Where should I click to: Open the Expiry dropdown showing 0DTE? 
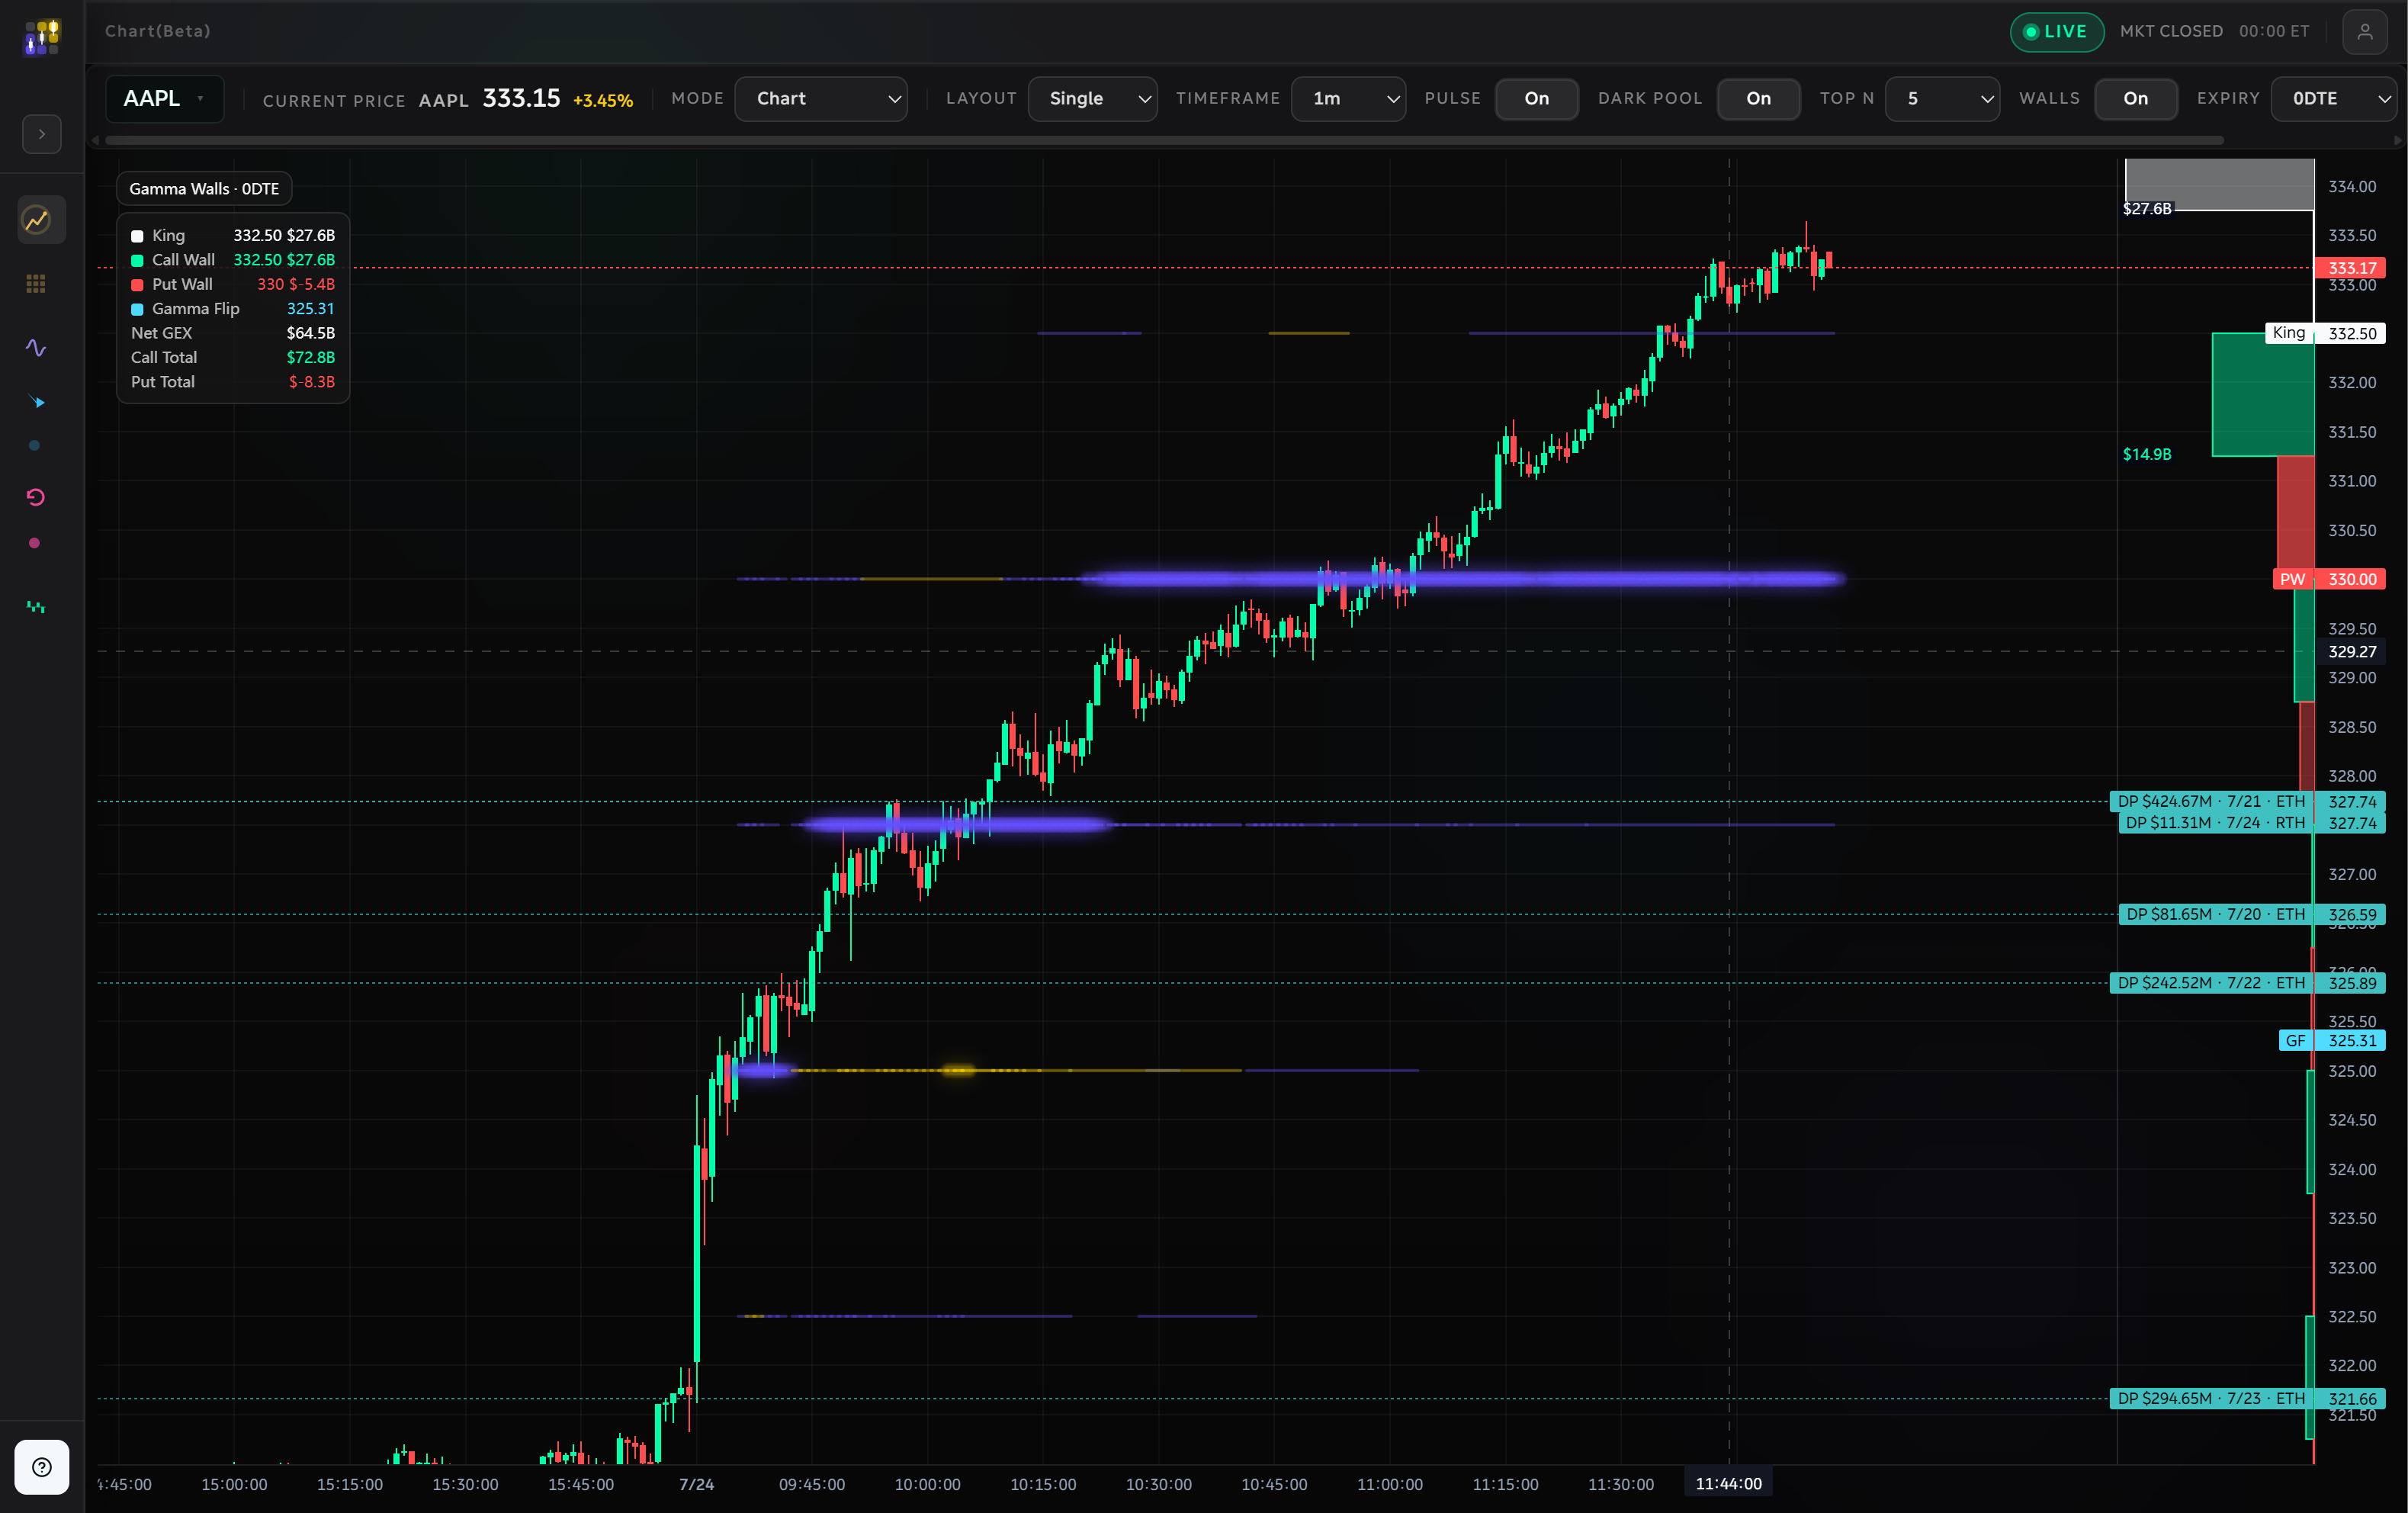tap(2334, 99)
